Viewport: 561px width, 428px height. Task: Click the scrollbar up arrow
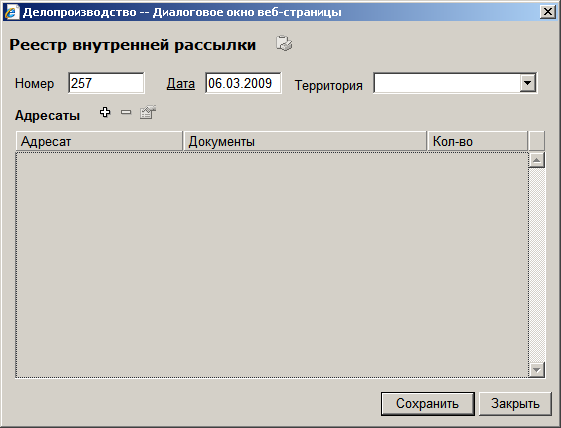pos(537,160)
